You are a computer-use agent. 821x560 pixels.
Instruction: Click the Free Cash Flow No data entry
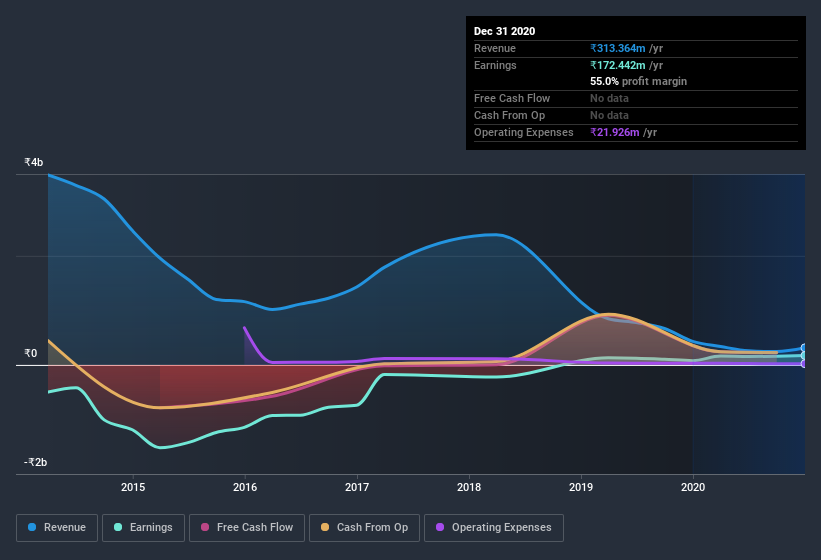tap(609, 98)
